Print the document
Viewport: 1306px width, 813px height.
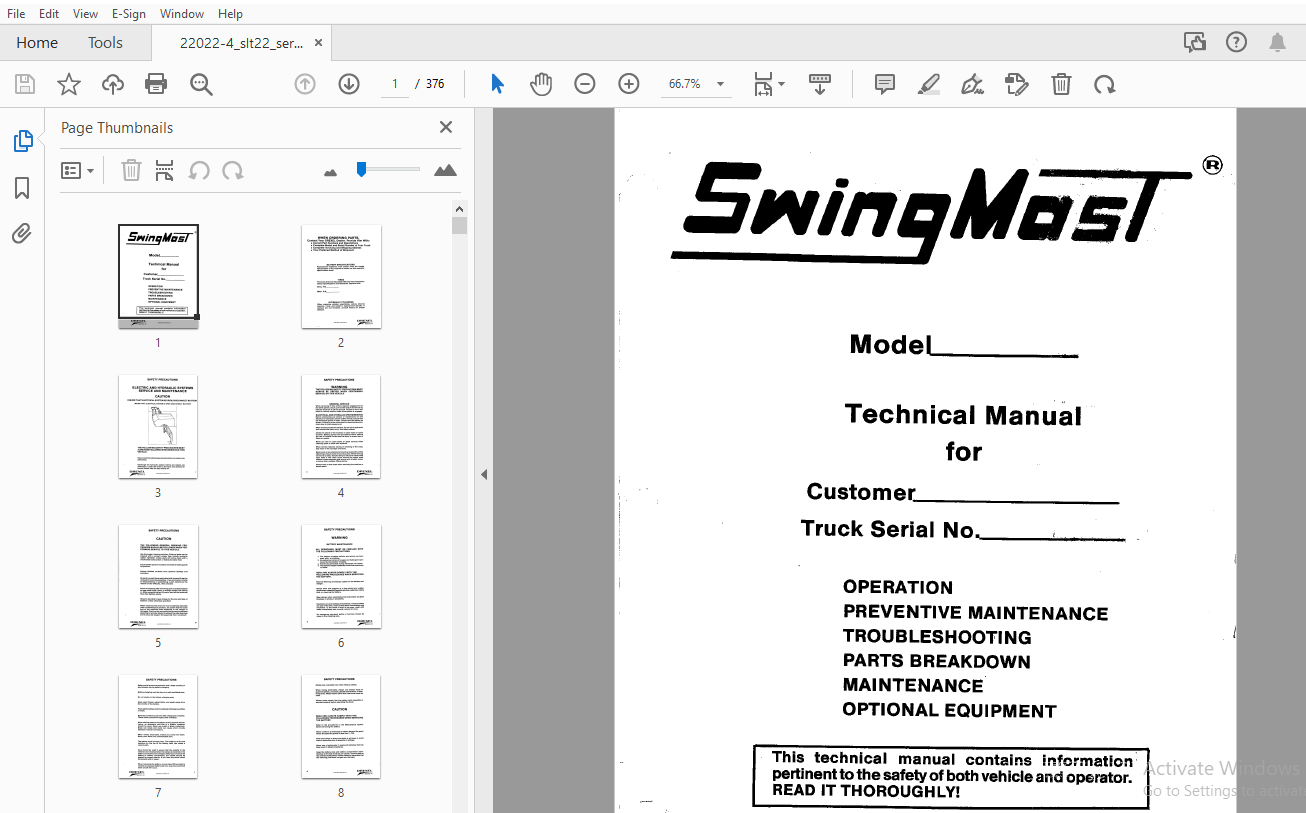pos(156,84)
